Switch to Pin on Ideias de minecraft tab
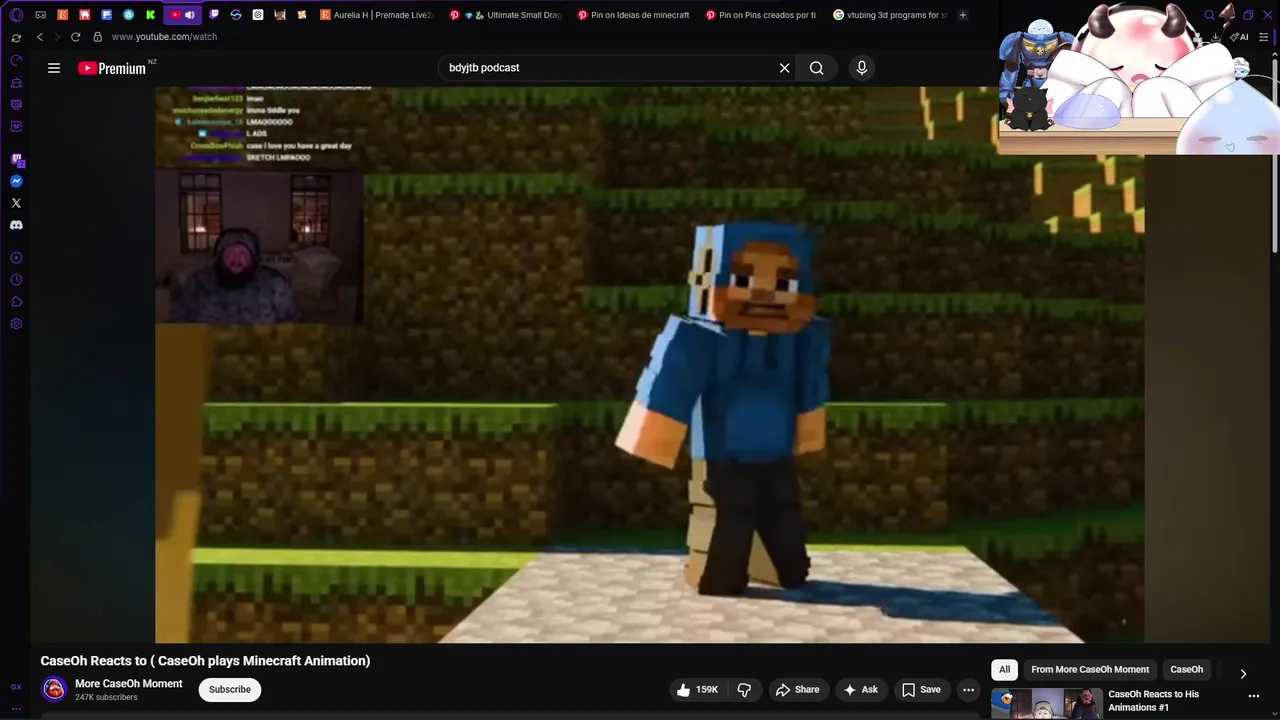Screen dimensions: 1280x720 634,15
